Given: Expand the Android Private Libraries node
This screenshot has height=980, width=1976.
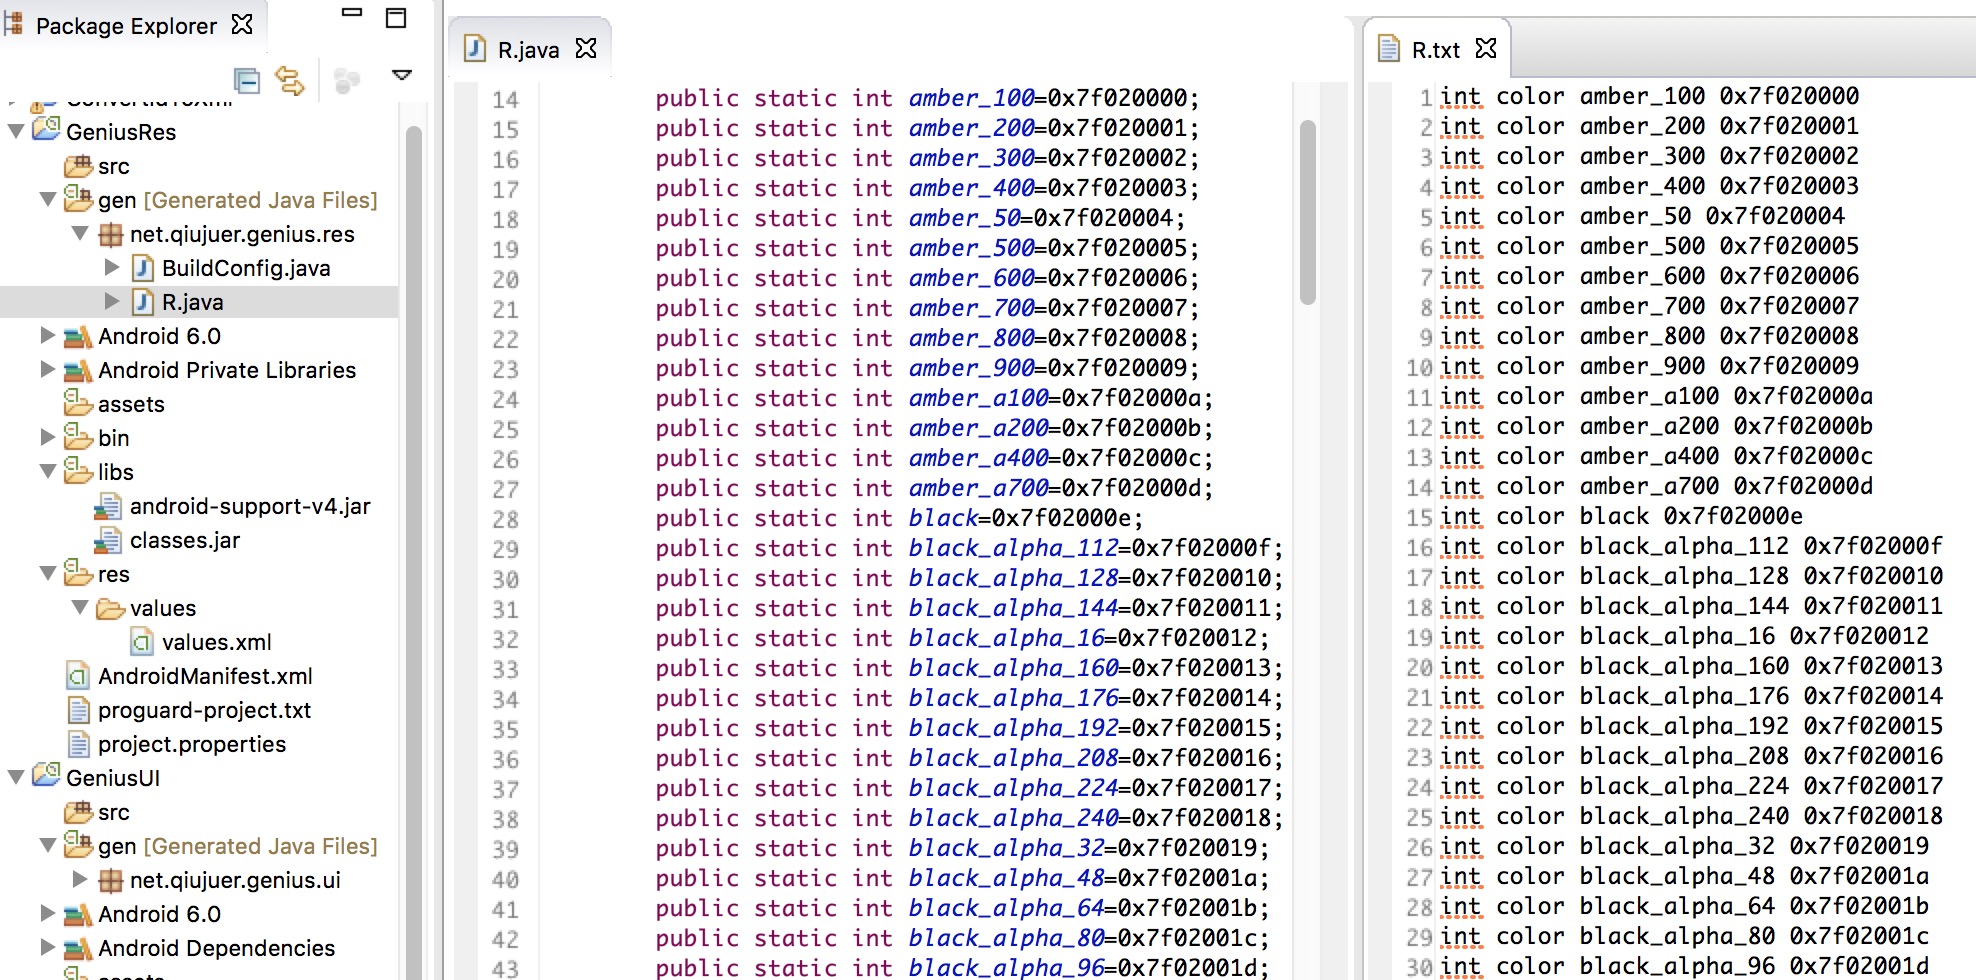Looking at the screenshot, I should tap(47, 369).
